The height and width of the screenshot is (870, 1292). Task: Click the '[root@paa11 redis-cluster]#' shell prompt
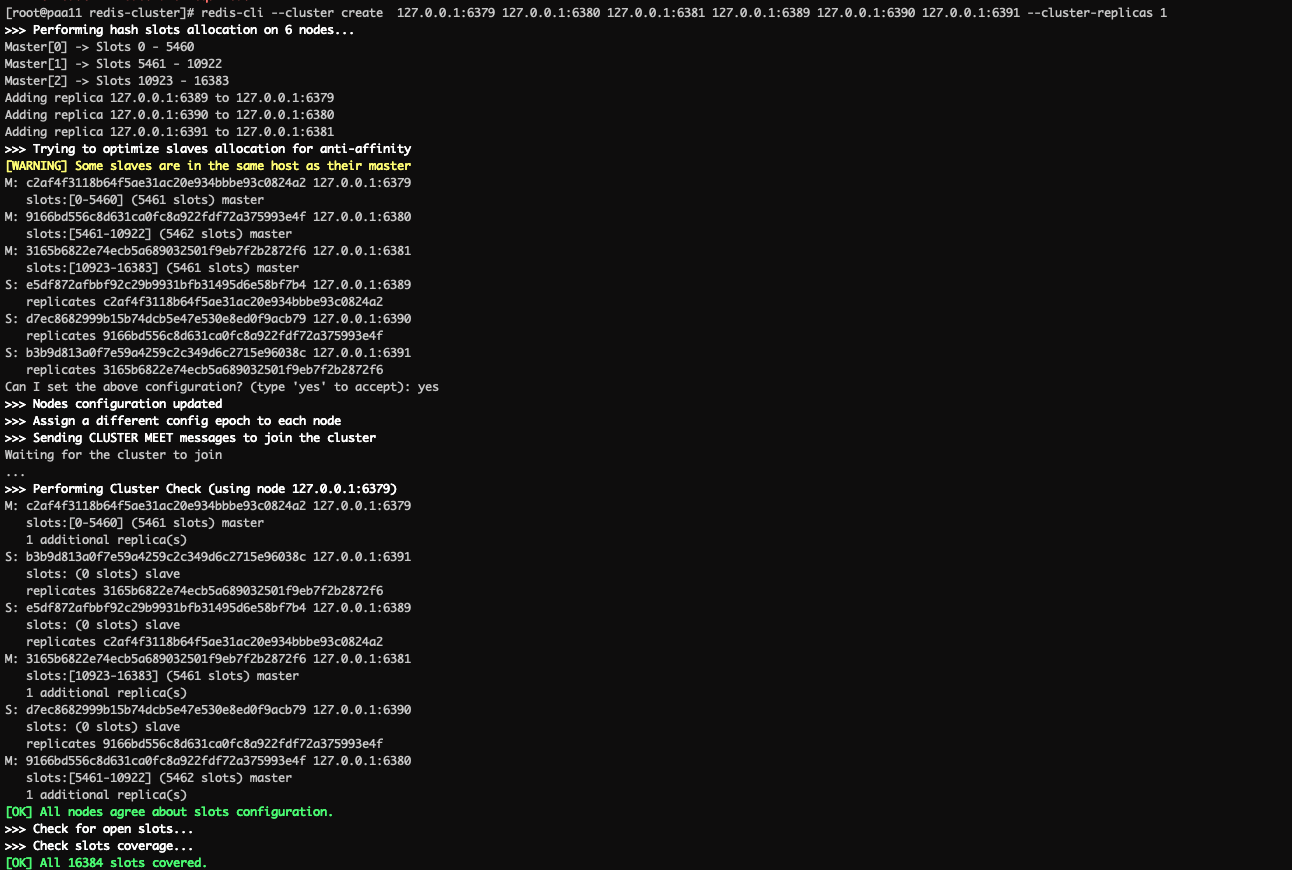(x=99, y=13)
